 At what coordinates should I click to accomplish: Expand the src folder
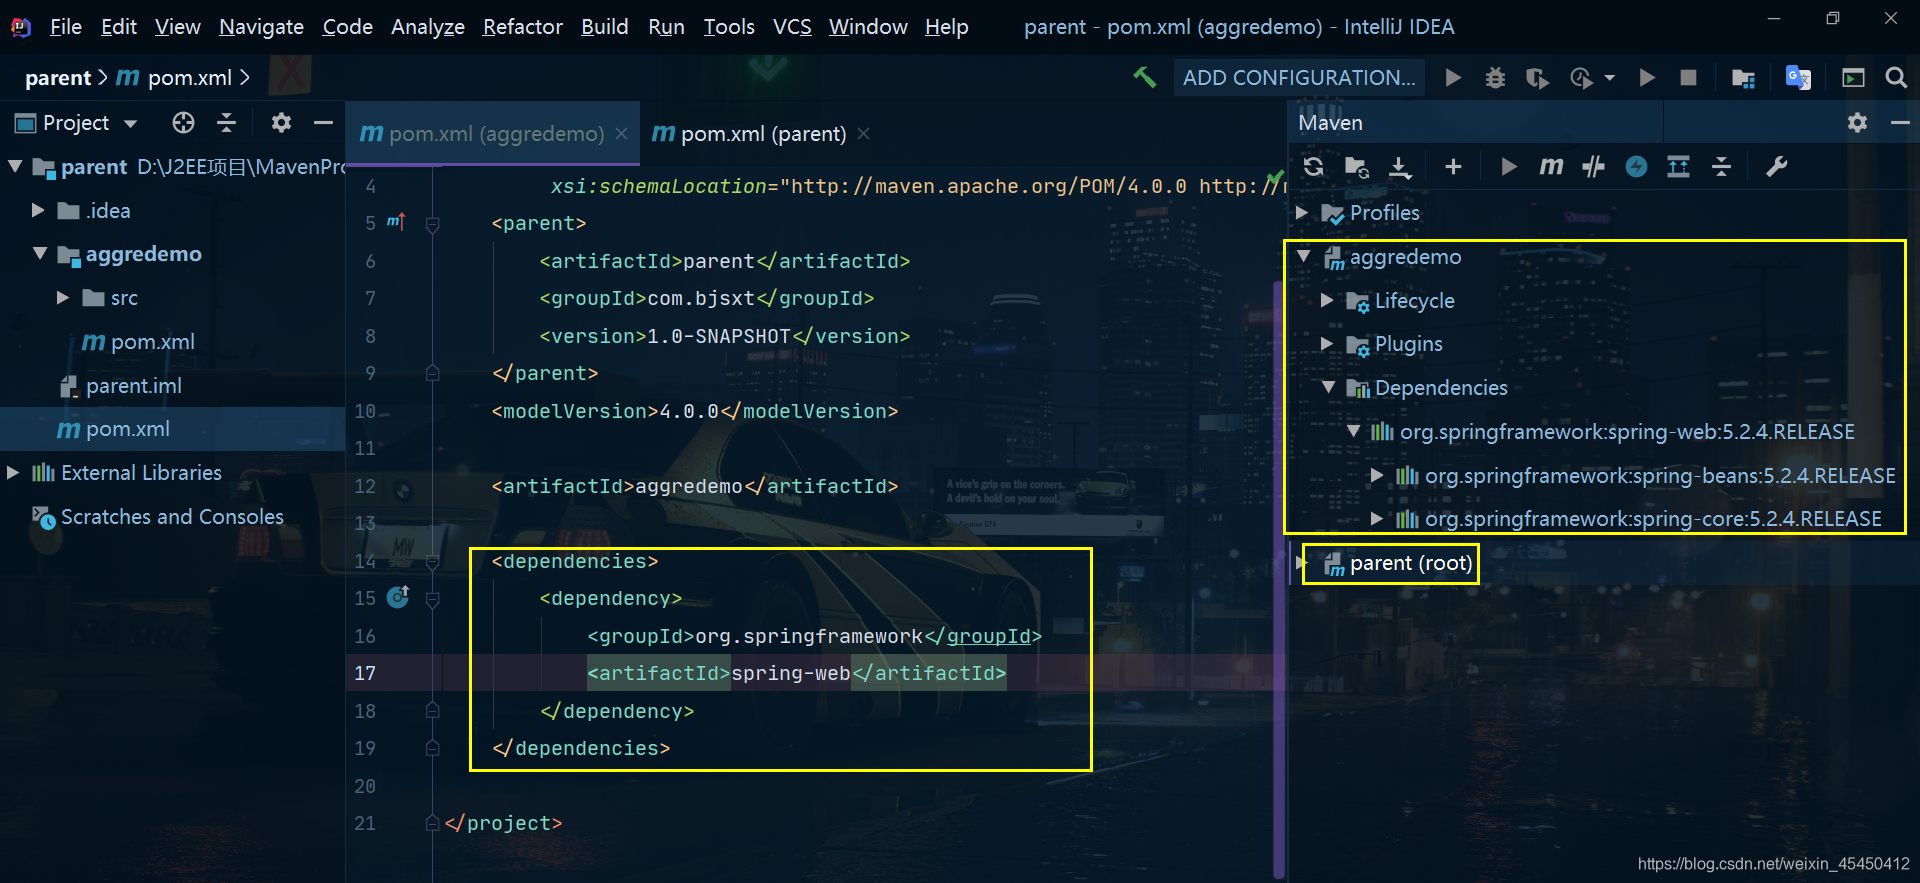[x=62, y=297]
